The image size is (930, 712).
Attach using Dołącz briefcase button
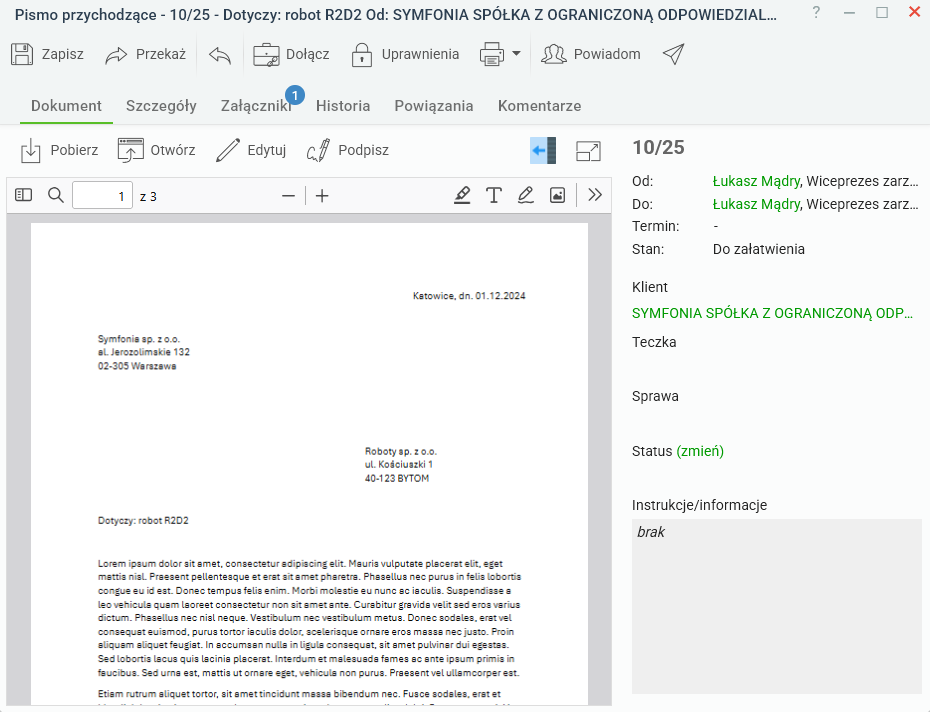[291, 55]
